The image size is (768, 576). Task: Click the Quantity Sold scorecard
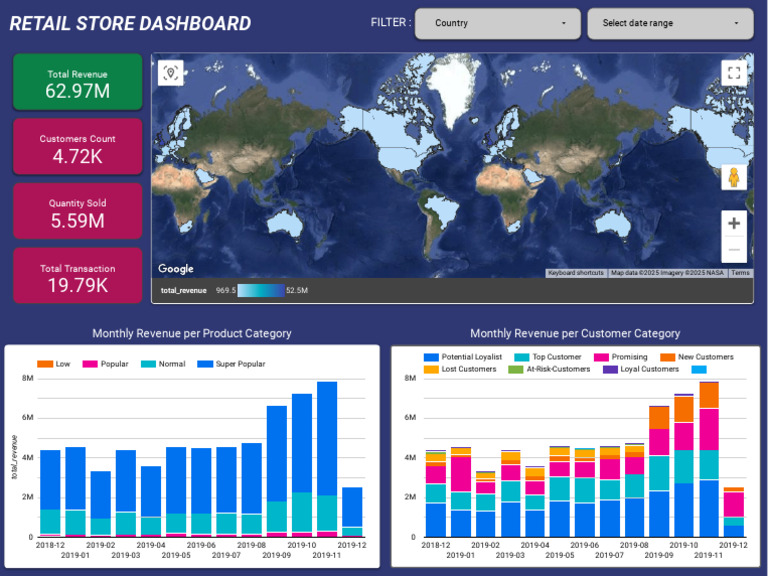click(77, 211)
